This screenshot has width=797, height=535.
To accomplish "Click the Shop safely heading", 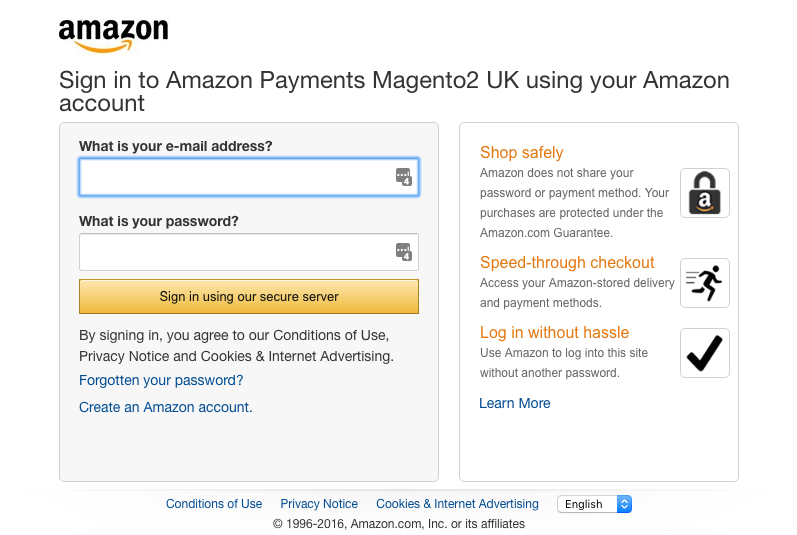I will (x=522, y=153).
